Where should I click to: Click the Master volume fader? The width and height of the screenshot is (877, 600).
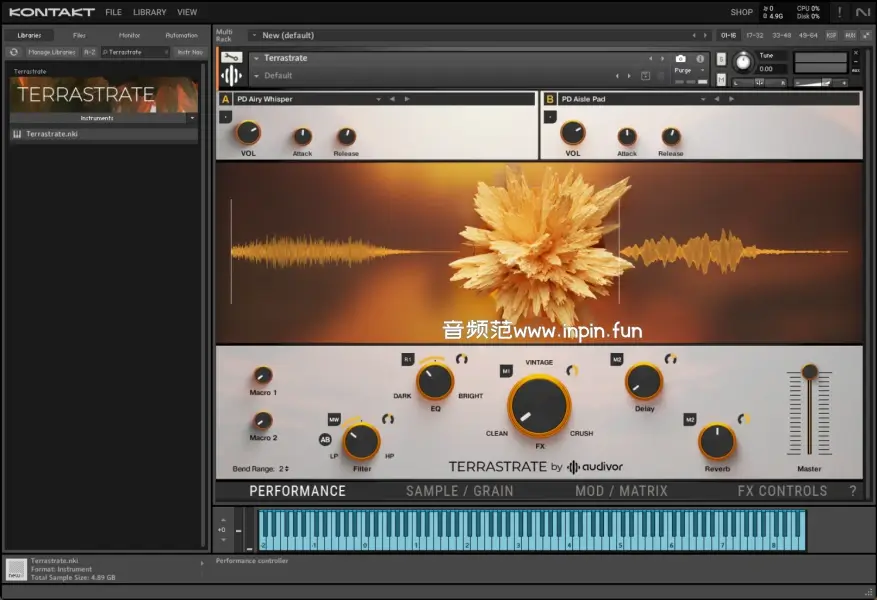[809, 372]
